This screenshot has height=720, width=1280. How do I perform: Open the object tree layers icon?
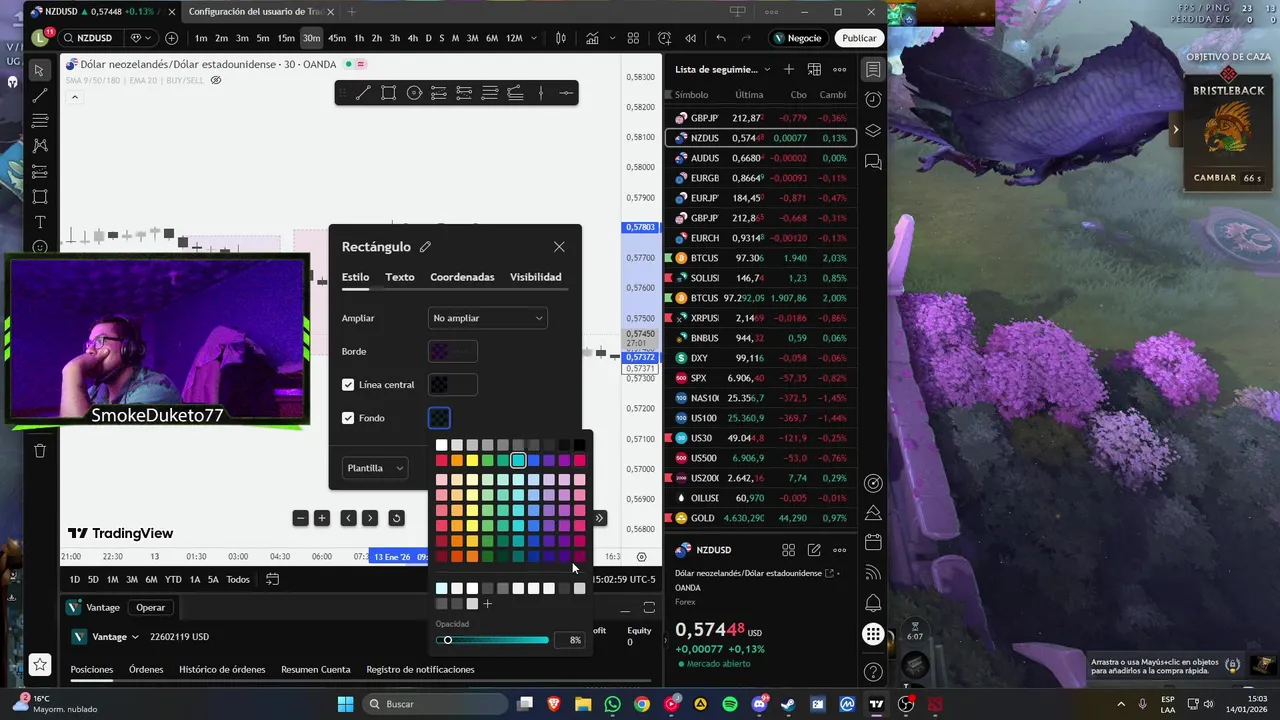click(873, 131)
